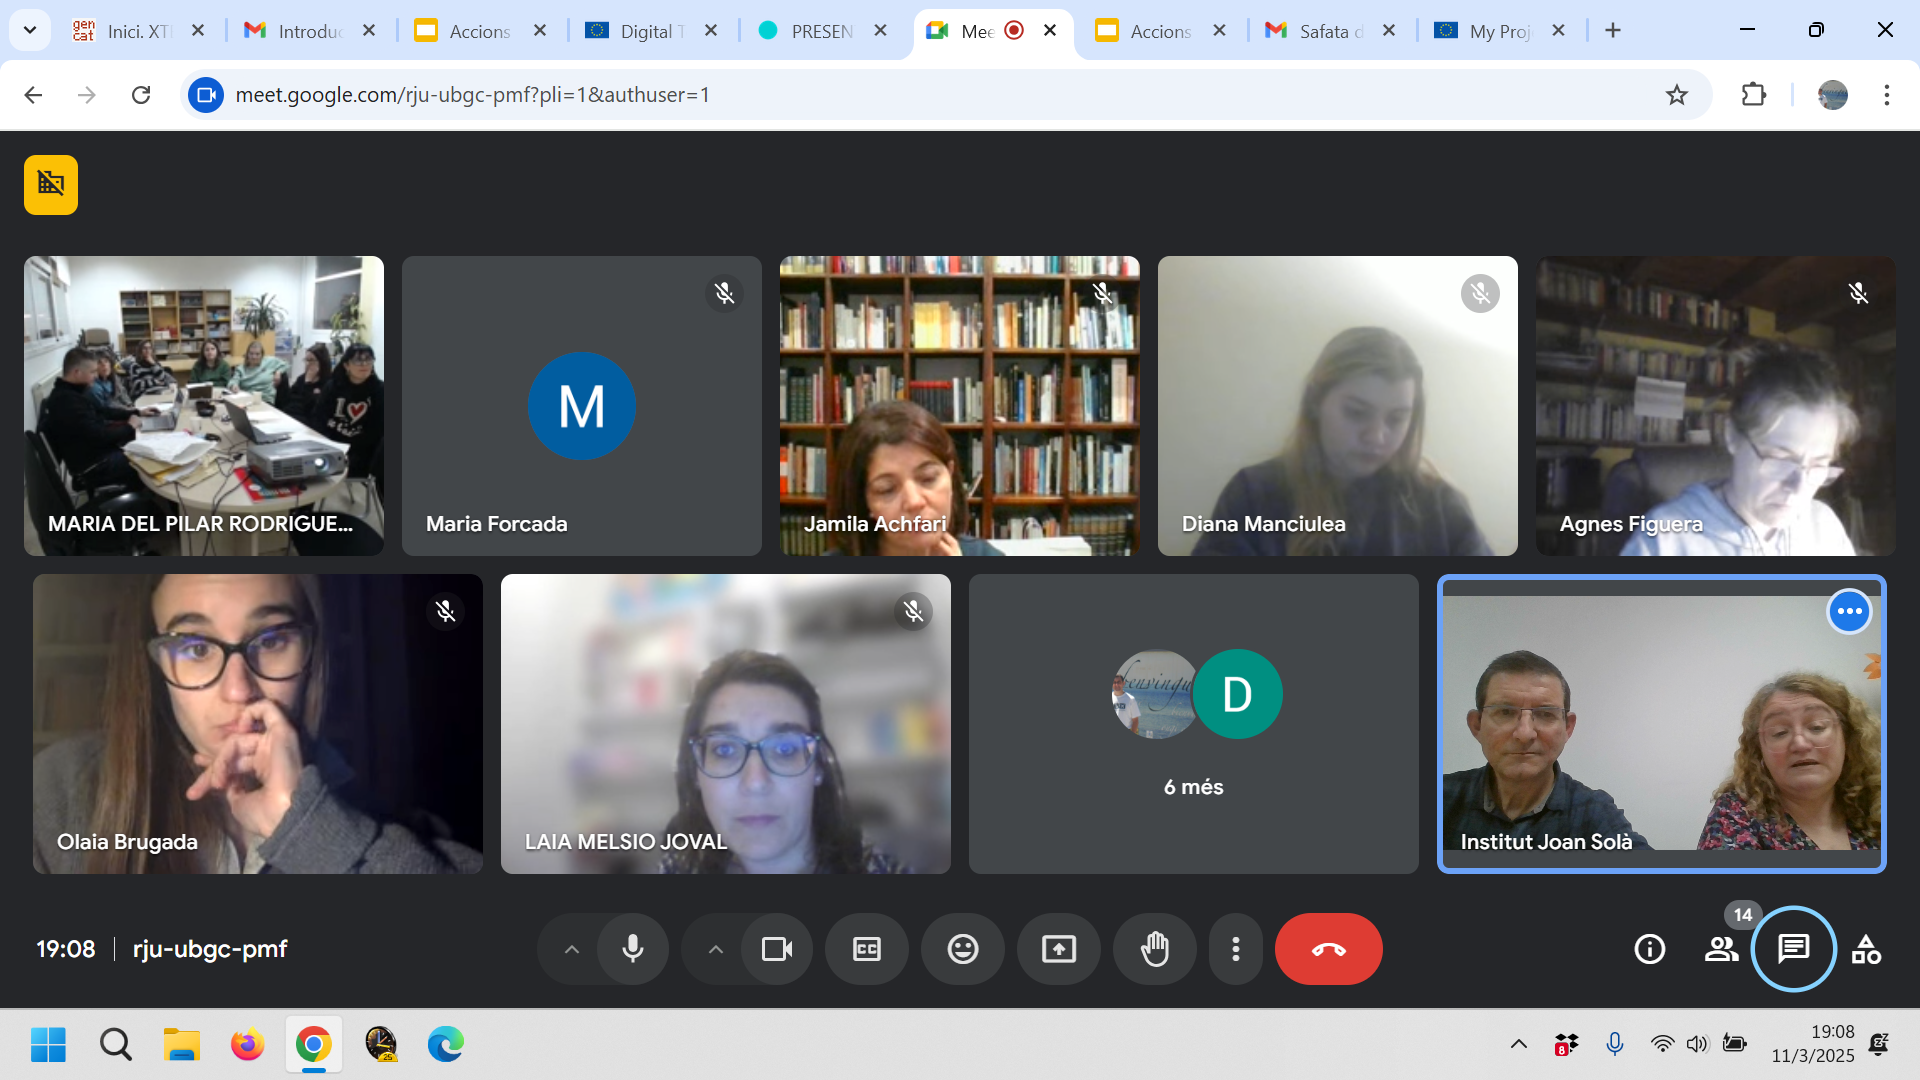Switch to the Safata Gmail tab
The height and width of the screenshot is (1080, 1920).
1318,31
